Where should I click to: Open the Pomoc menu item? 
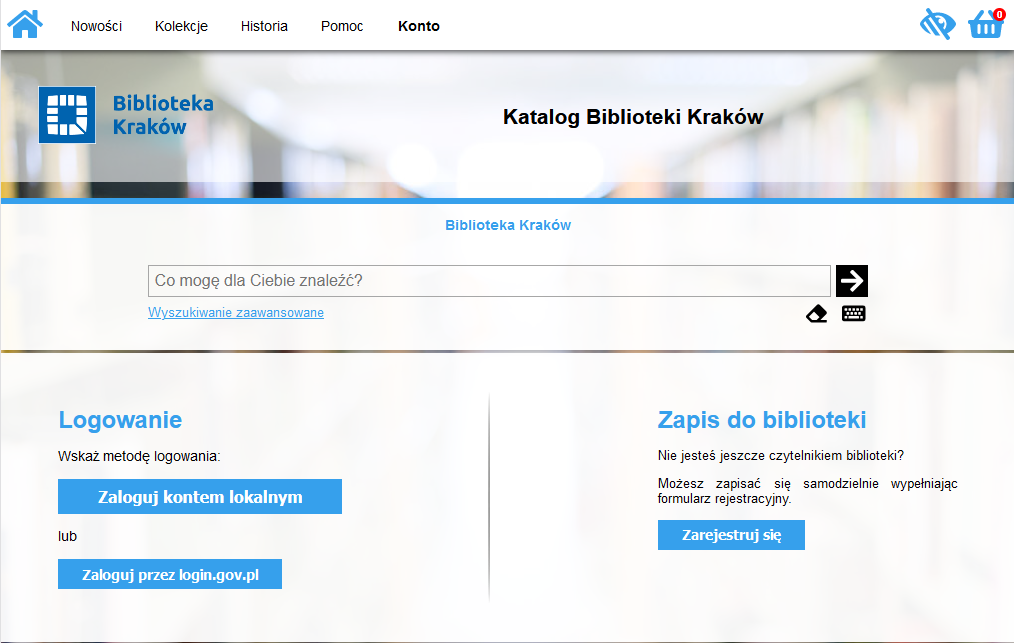(342, 26)
